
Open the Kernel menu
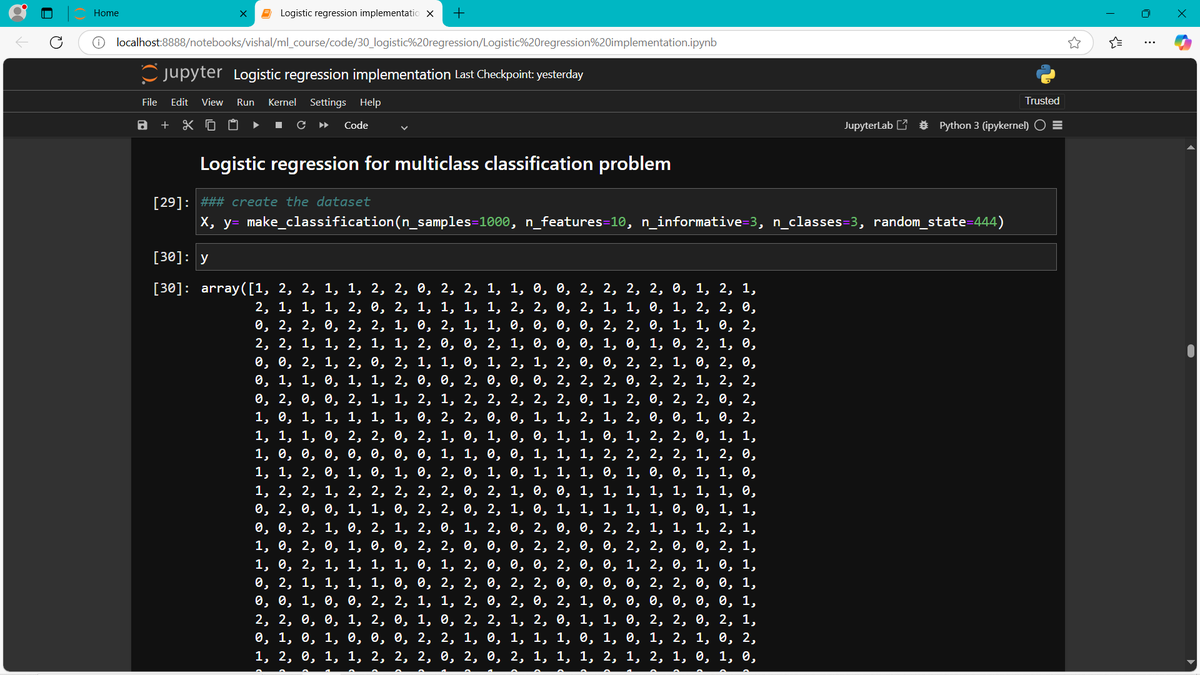282,102
